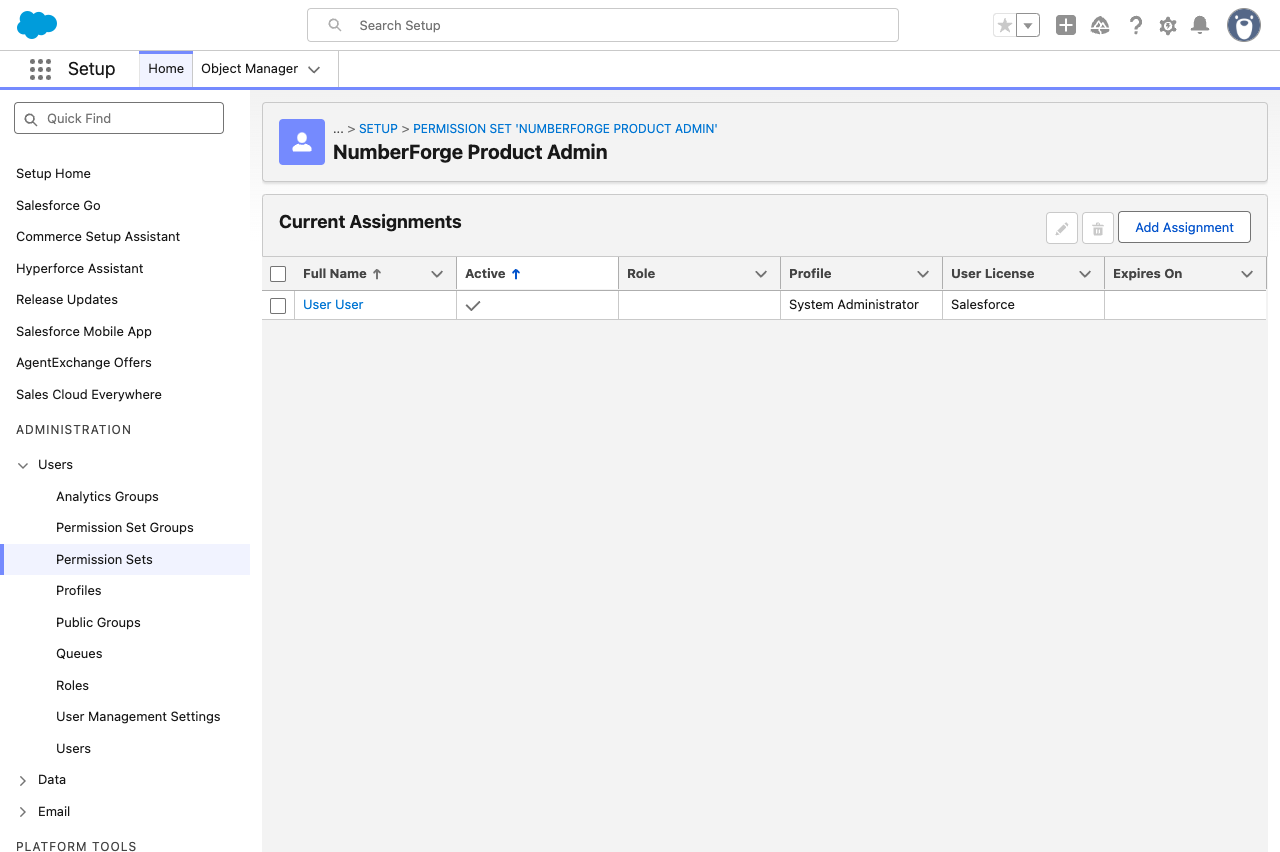
Task: Open the Setup gear menu
Action: click(1168, 25)
